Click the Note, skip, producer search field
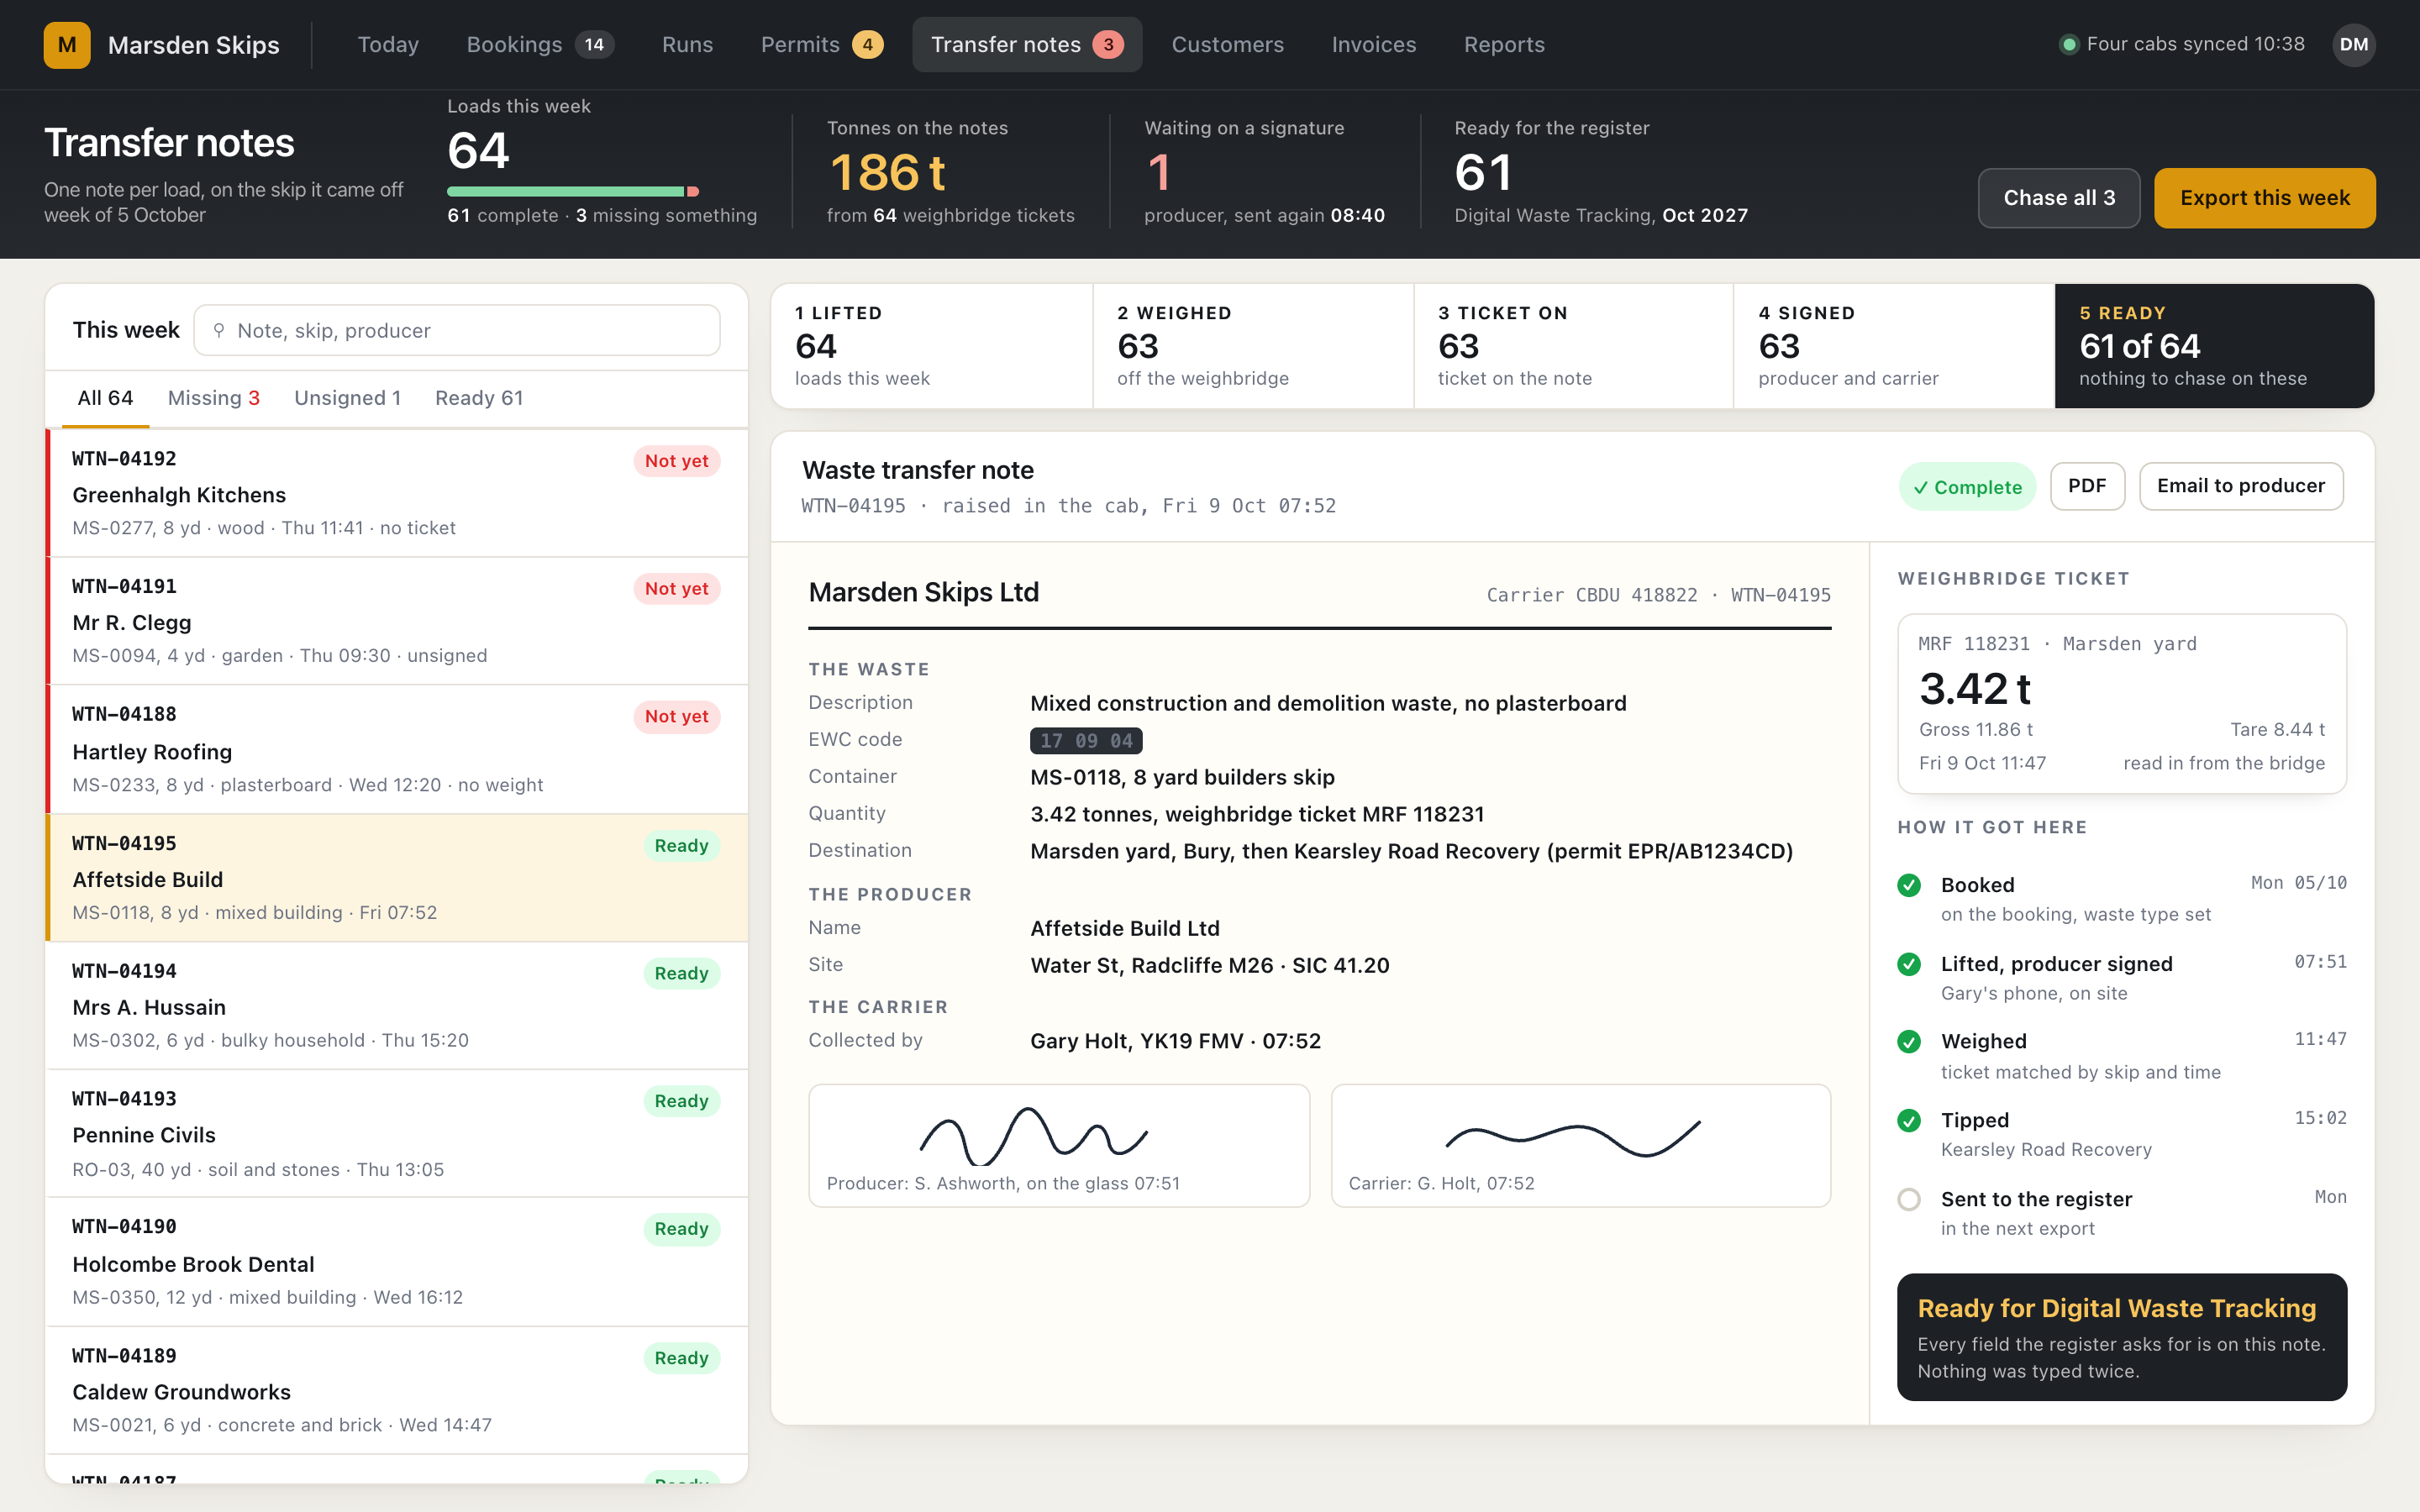Screen dimensions: 2420x1512 [456, 330]
